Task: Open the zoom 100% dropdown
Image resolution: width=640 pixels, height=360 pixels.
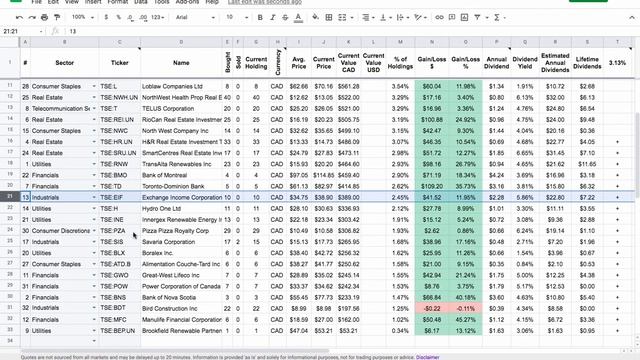Action: coord(83,18)
